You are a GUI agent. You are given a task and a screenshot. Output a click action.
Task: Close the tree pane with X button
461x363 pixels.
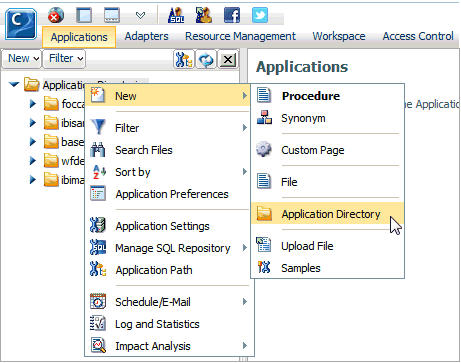click(228, 60)
